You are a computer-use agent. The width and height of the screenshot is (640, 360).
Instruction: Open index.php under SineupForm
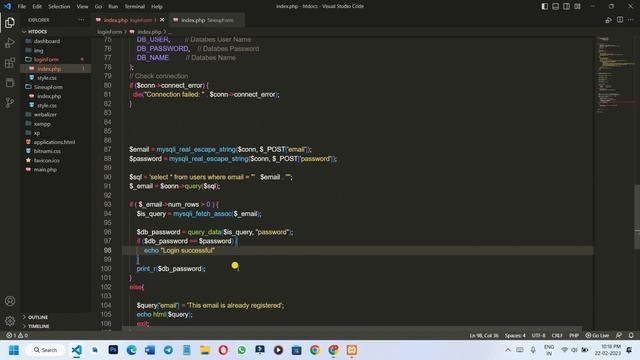49,96
